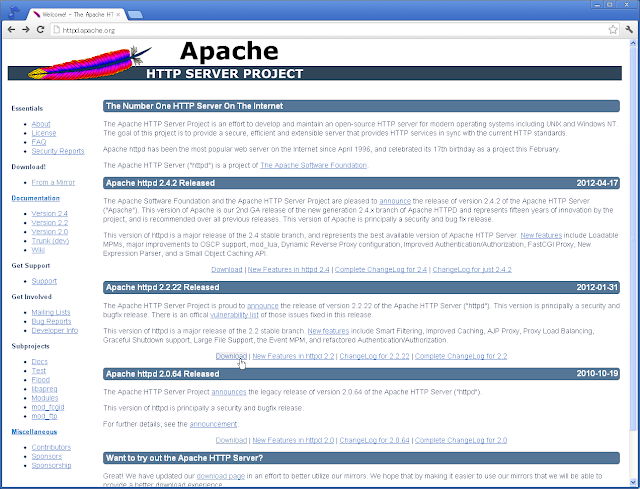Click Download link under httpd 2.0.64
Image resolution: width=640 pixels, height=489 pixels.
(x=231, y=440)
